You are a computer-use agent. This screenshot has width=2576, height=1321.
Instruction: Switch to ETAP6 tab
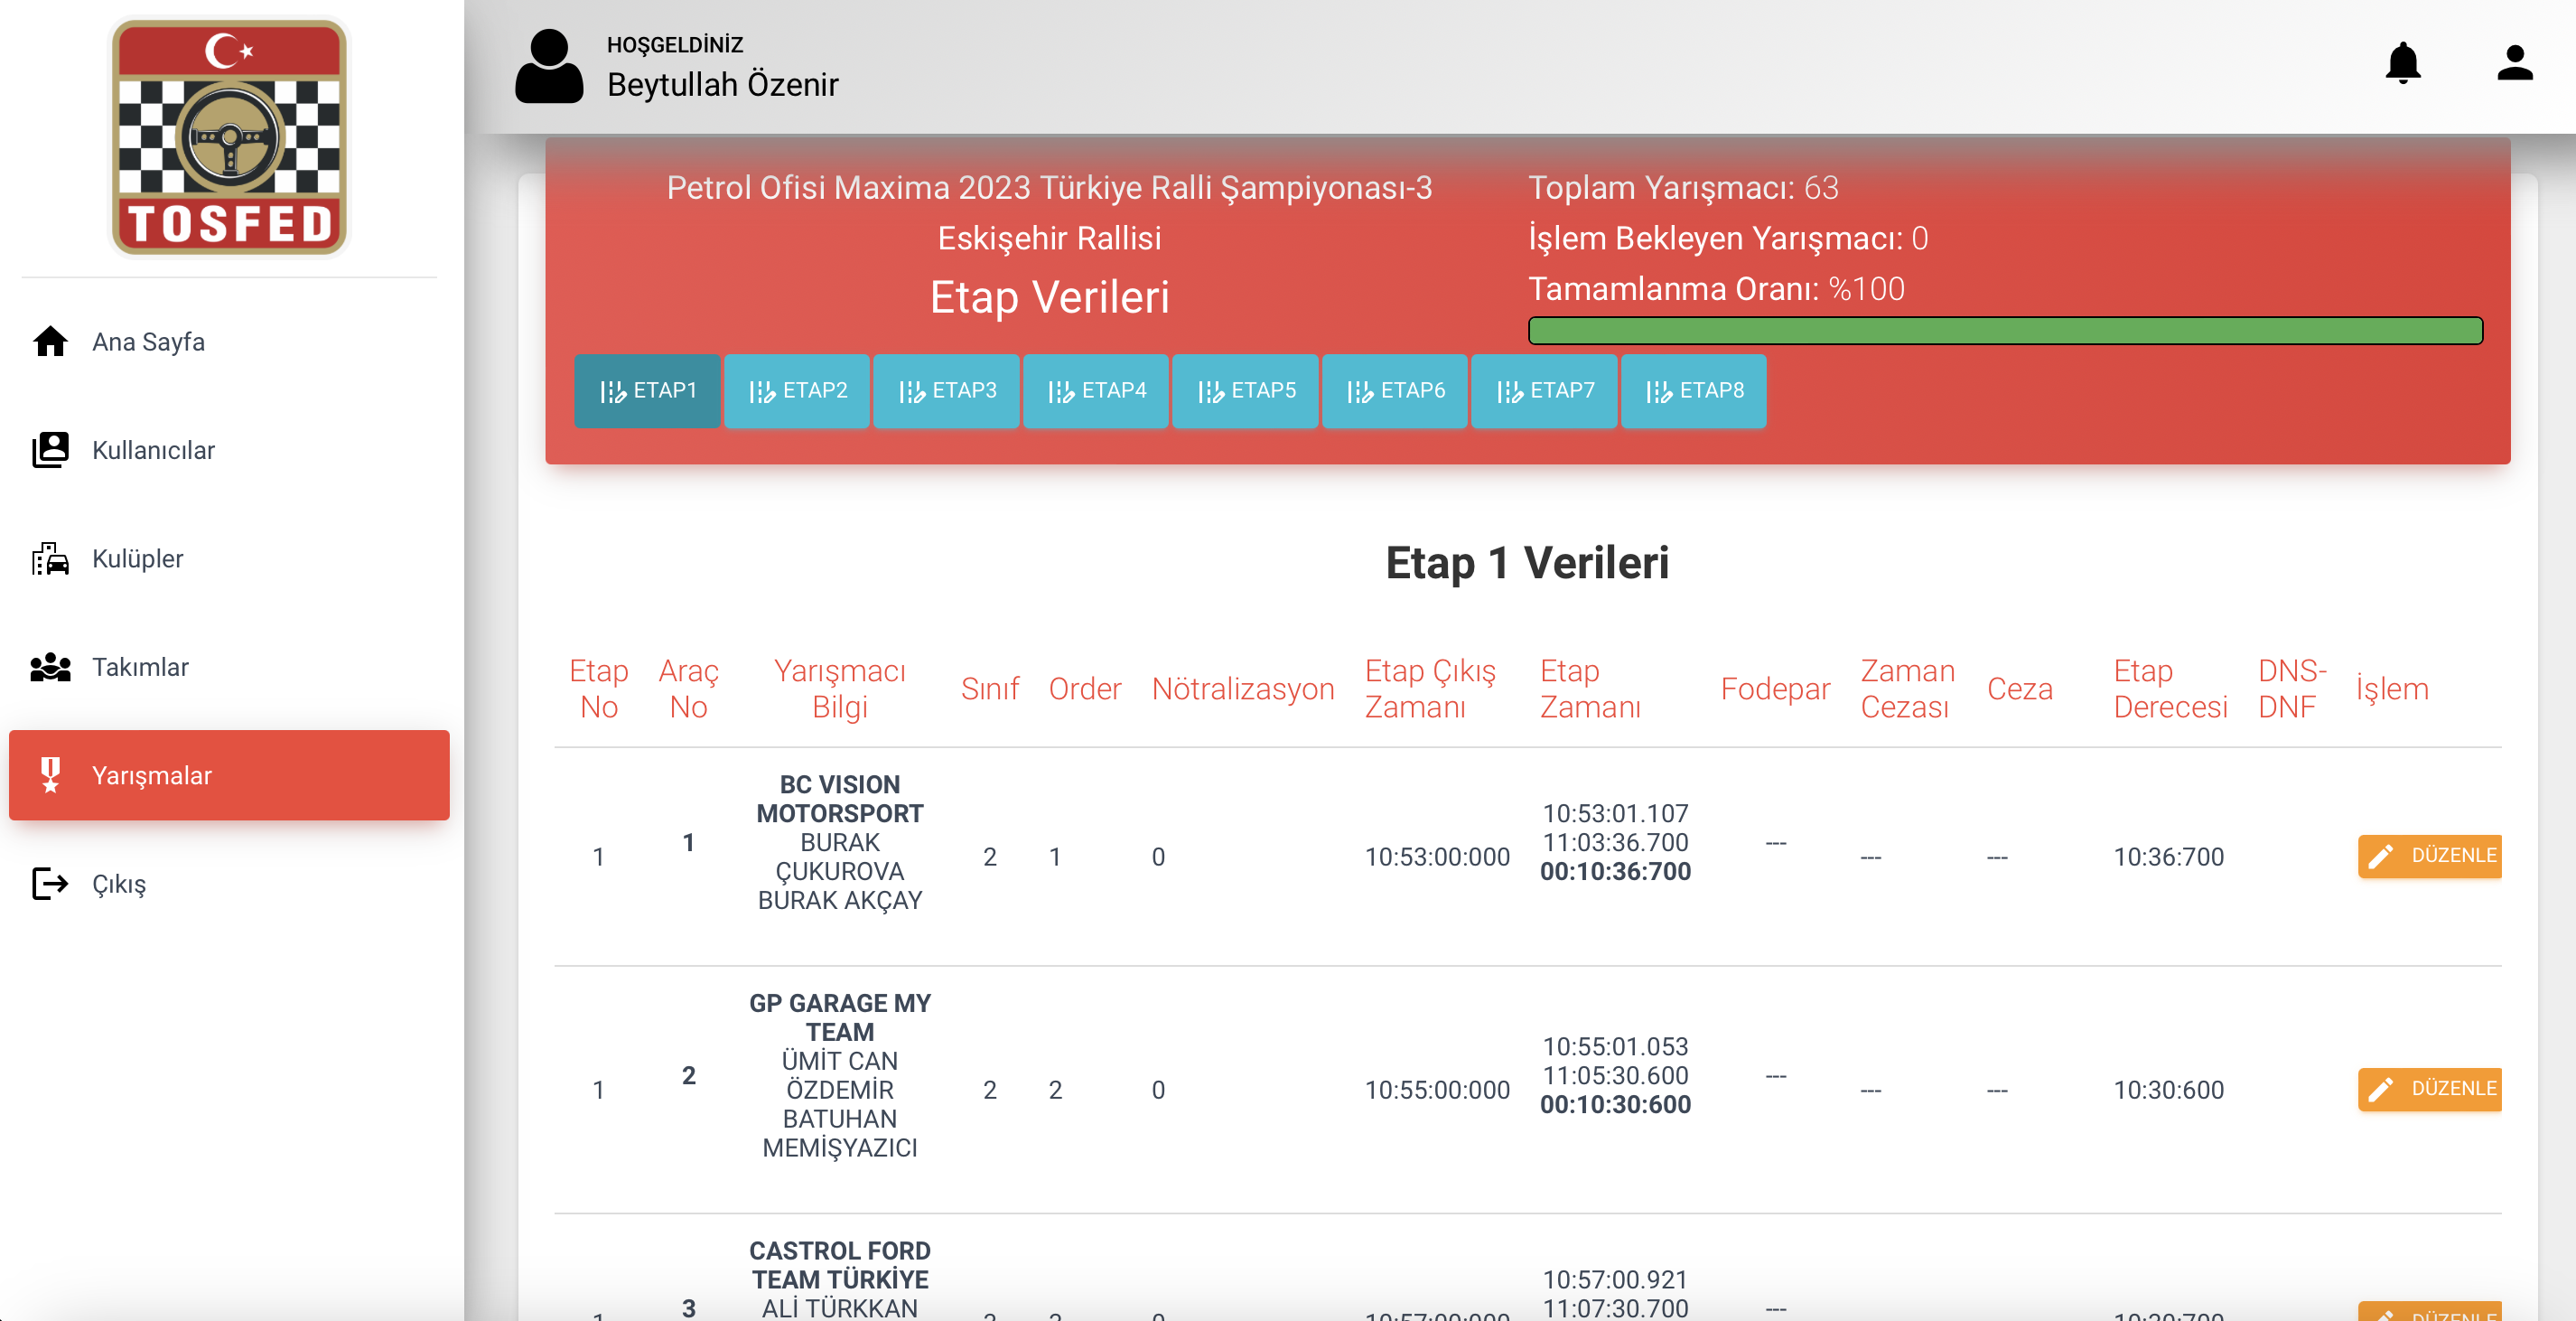(1395, 391)
